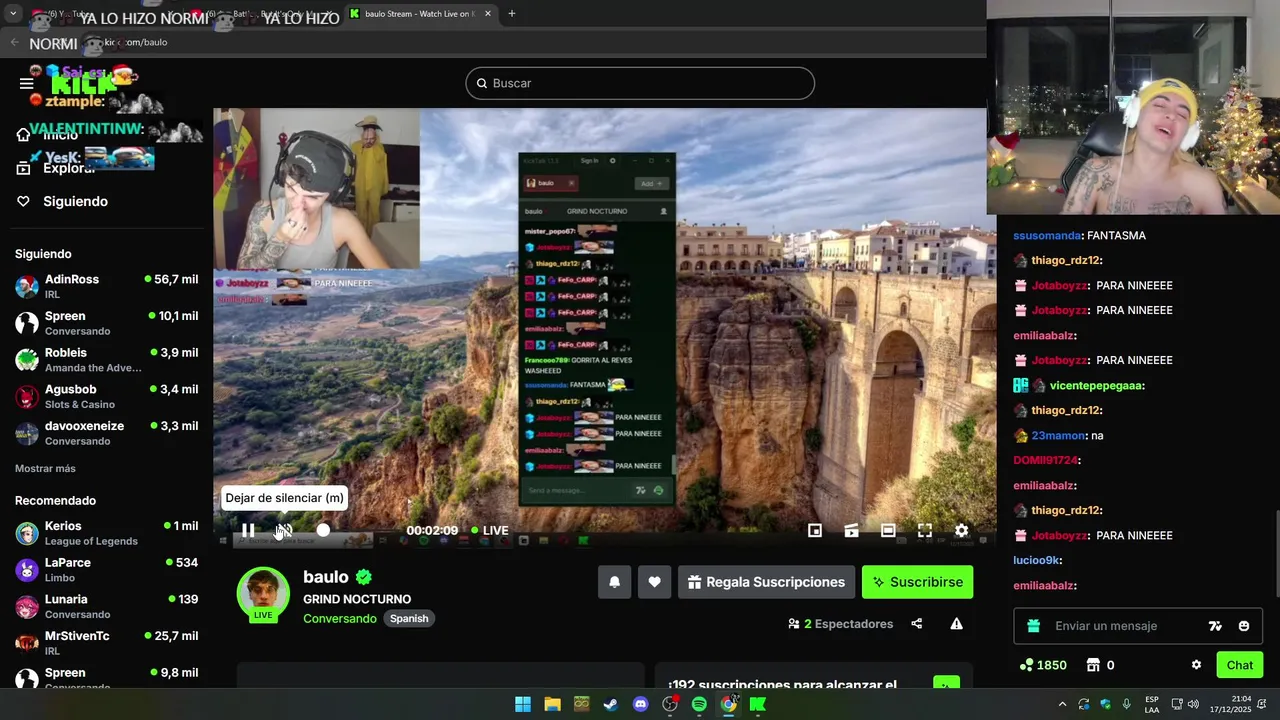Open the emoji picker in chat

click(x=1244, y=626)
